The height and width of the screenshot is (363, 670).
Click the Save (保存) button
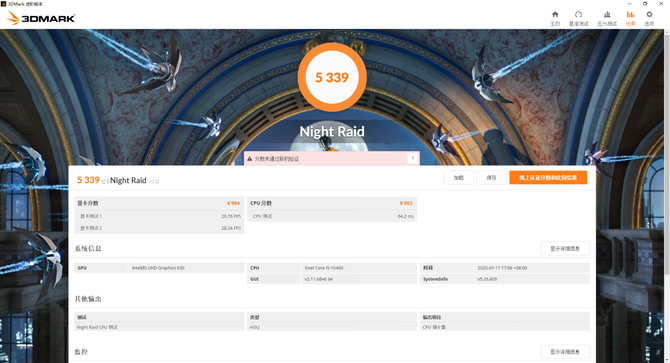491,178
